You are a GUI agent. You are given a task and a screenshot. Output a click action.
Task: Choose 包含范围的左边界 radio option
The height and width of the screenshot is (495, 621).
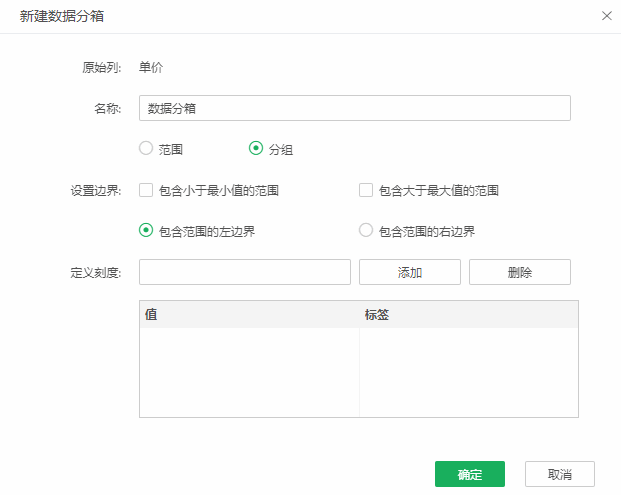[146, 231]
